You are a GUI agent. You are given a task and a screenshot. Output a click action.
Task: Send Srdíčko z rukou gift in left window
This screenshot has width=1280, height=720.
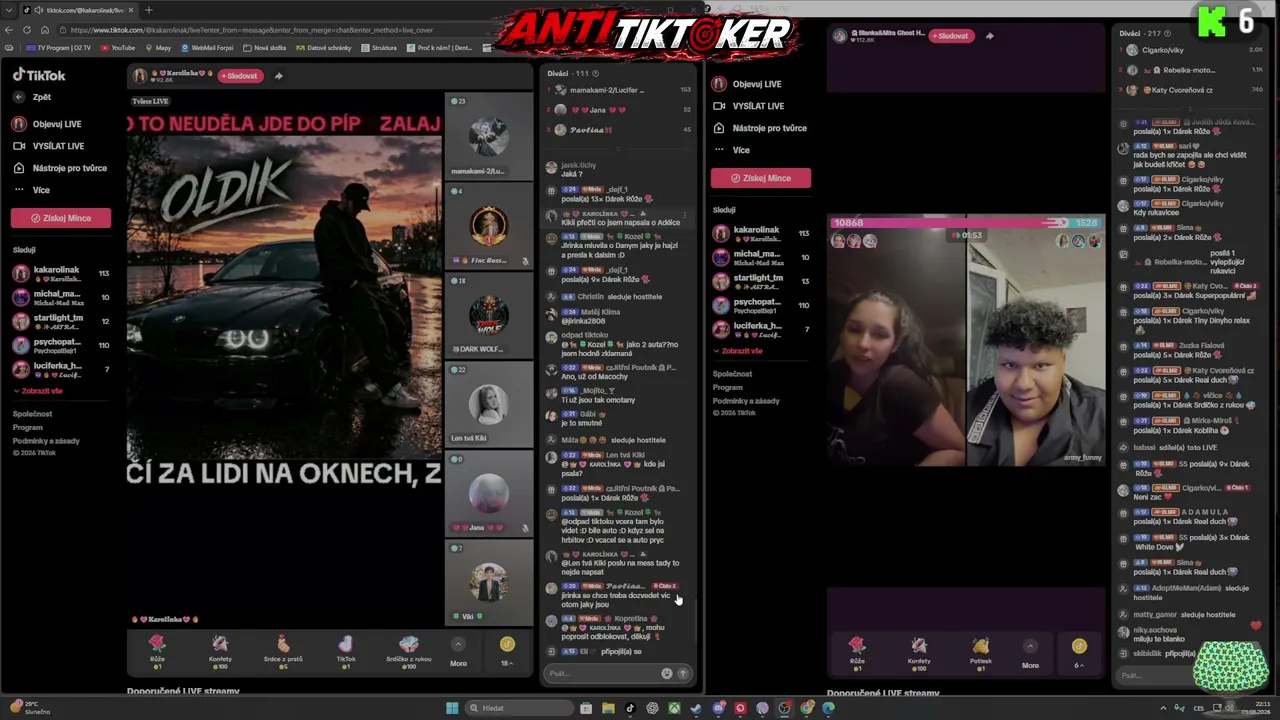(x=409, y=650)
